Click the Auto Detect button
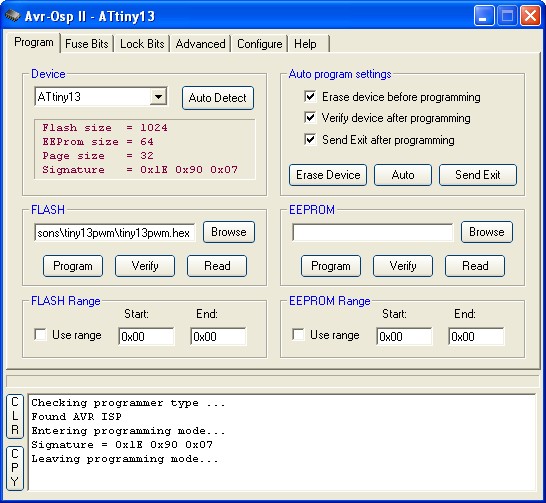Screen dimensions: 546x503 pos(218,98)
